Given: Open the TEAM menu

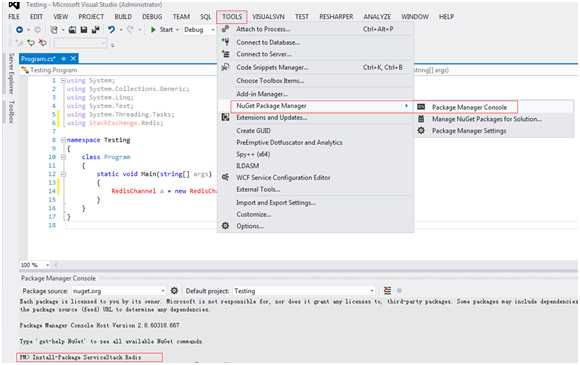Looking at the screenshot, I should pyautogui.click(x=181, y=17).
